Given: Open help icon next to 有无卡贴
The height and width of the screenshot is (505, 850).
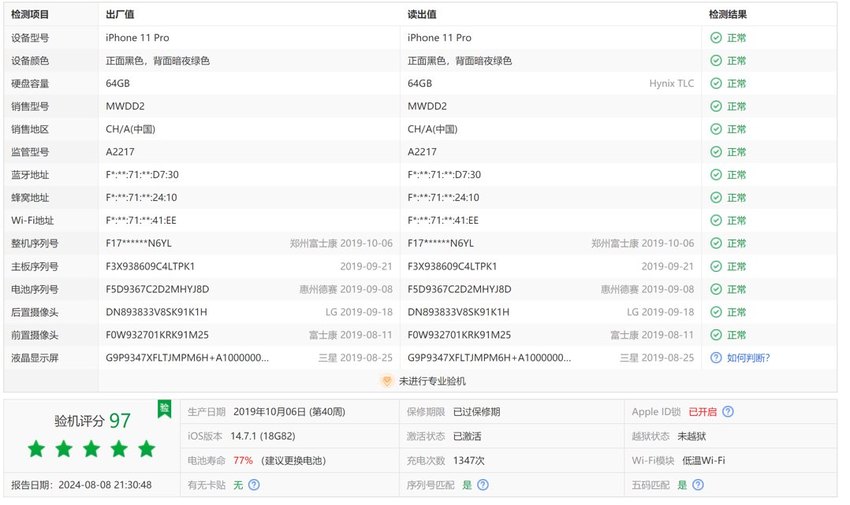Looking at the screenshot, I should pyautogui.click(x=254, y=485).
